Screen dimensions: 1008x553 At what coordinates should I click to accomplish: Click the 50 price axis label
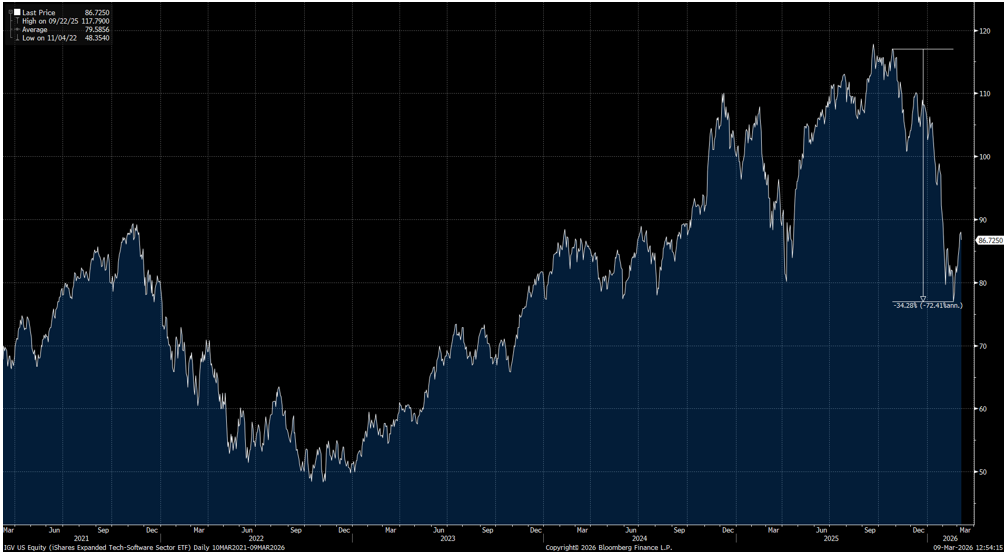985,472
